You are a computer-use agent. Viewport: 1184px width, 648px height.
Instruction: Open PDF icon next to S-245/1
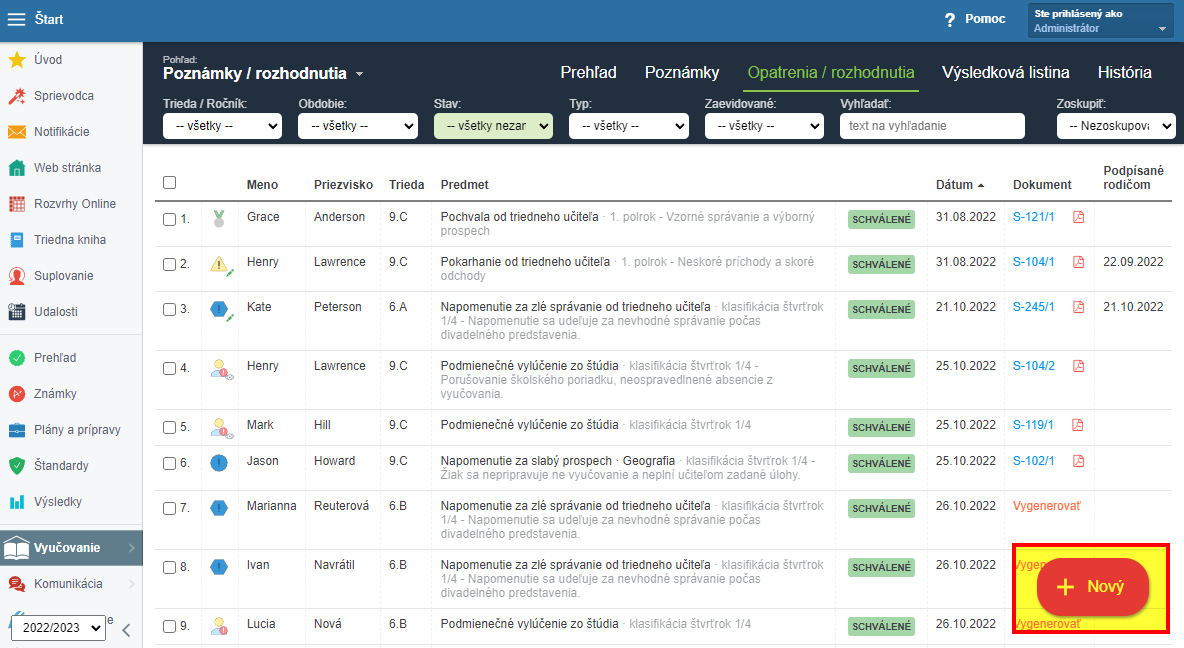point(1078,307)
